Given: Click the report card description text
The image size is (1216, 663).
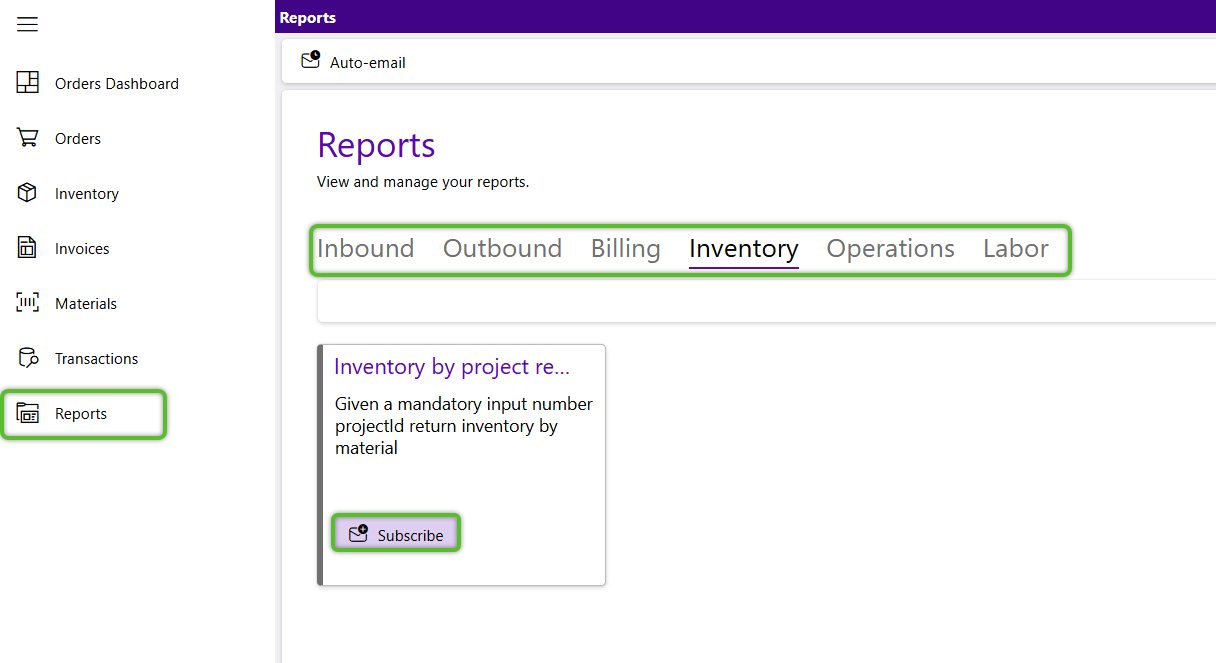Looking at the screenshot, I should click(463, 426).
